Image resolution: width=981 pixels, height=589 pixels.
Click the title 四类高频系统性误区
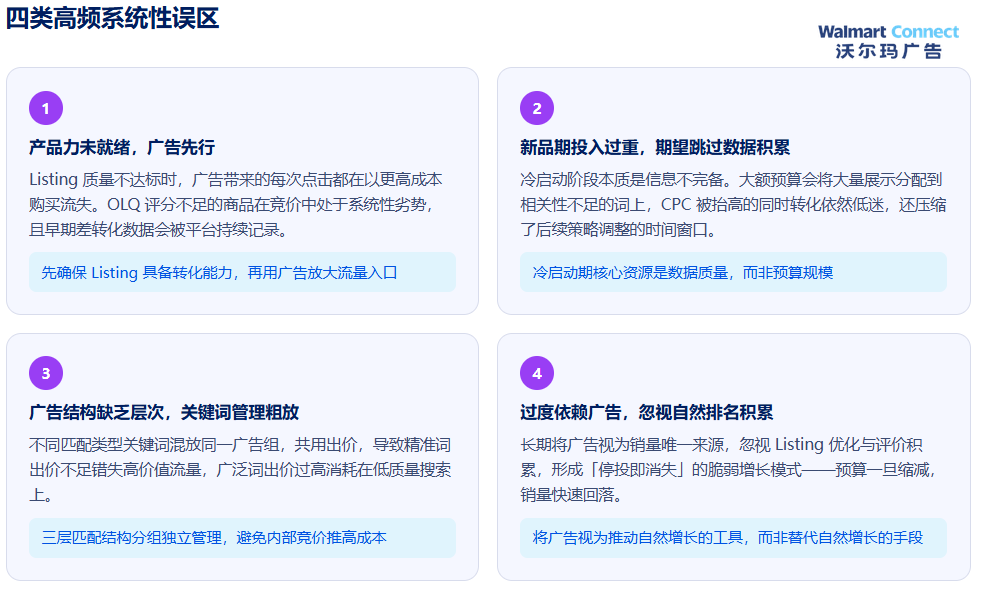coord(113,18)
